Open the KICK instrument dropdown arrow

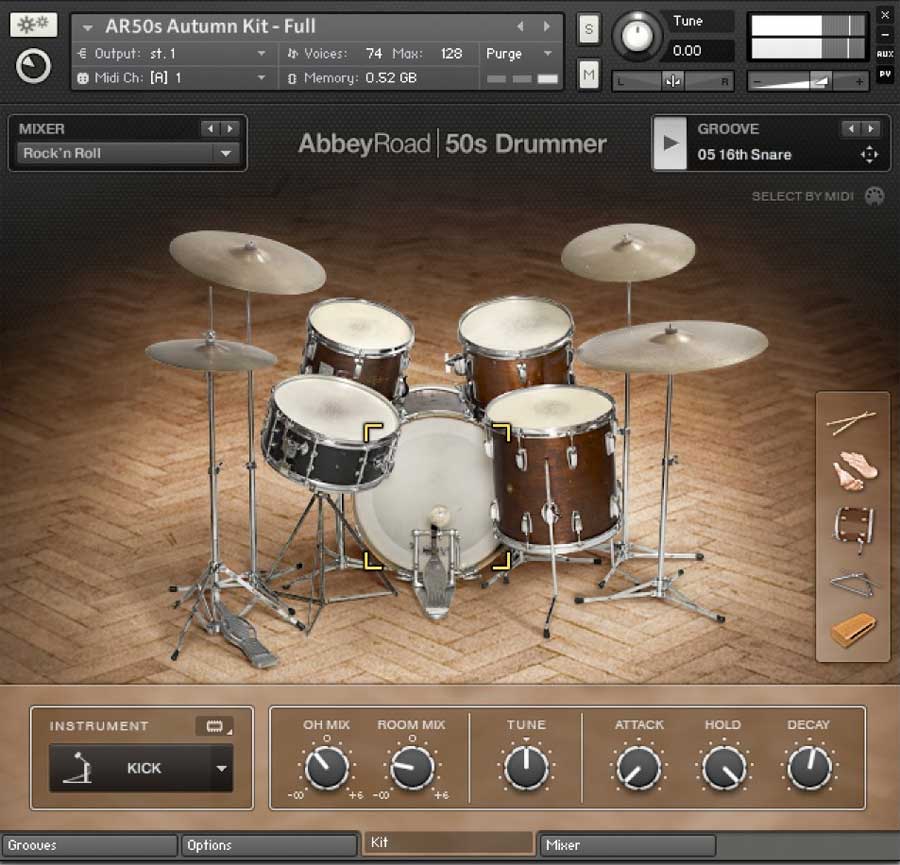coord(222,768)
